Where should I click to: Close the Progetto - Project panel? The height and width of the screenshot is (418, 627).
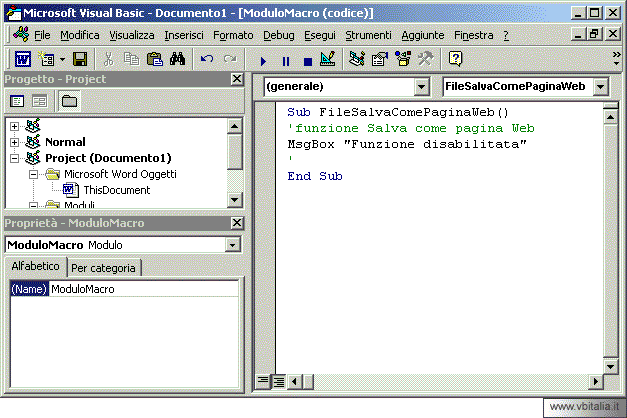click(x=237, y=79)
